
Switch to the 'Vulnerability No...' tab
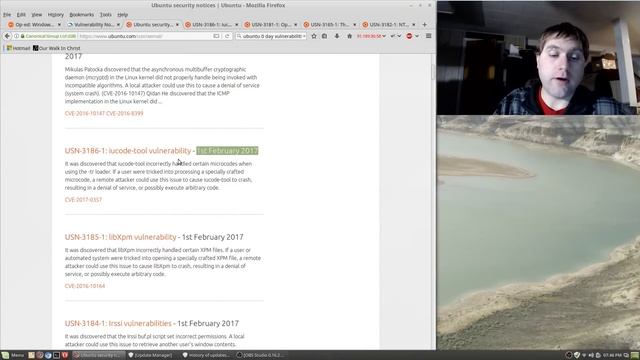pyautogui.click(x=93, y=24)
